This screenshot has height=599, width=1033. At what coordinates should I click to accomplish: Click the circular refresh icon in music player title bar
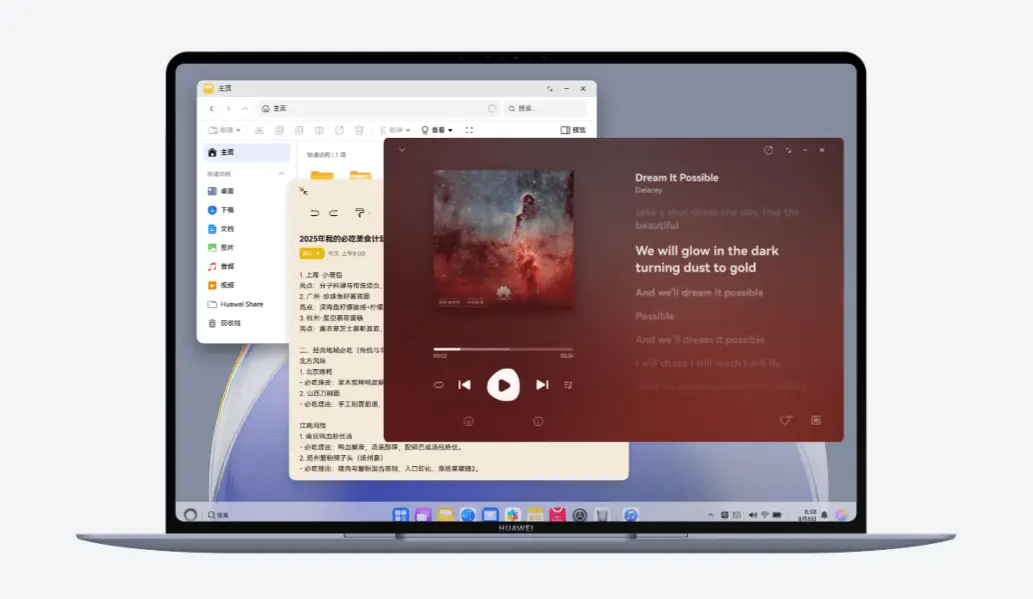click(x=768, y=150)
